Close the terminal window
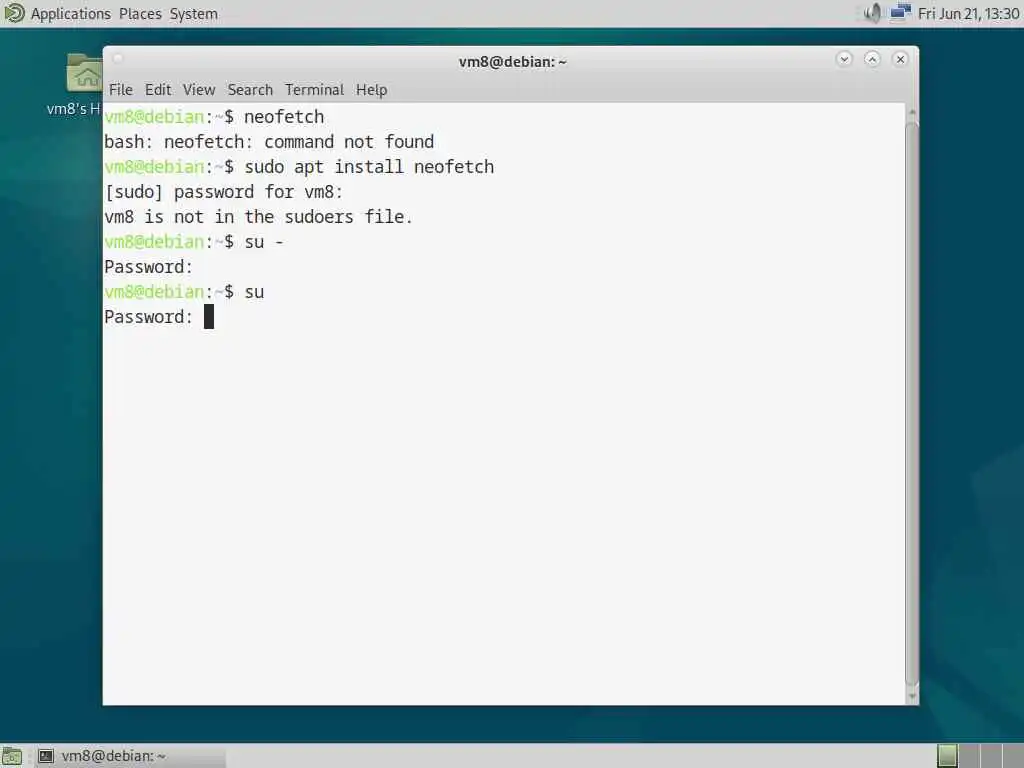Screen dimensions: 1024x768 (900, 59)
